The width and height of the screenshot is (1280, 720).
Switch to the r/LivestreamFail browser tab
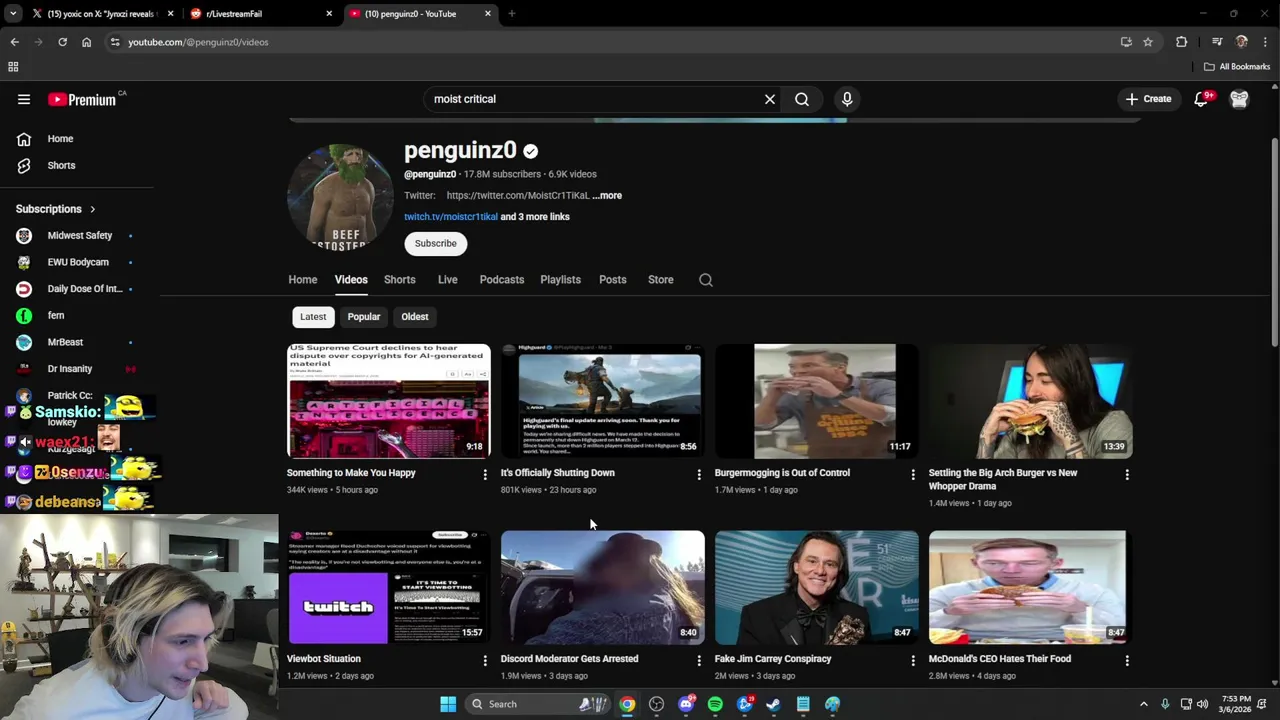pyautogui.click(x=260, y=14)
